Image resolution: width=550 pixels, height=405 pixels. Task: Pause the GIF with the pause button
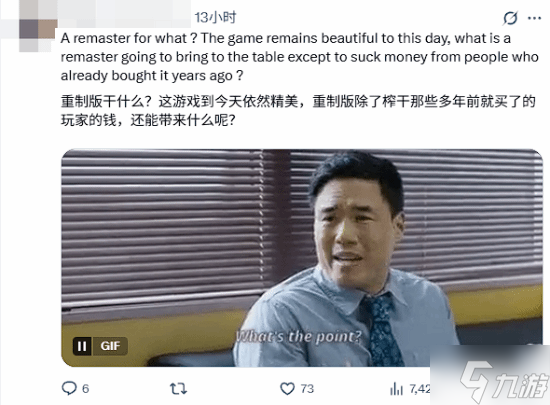(82, 346)
